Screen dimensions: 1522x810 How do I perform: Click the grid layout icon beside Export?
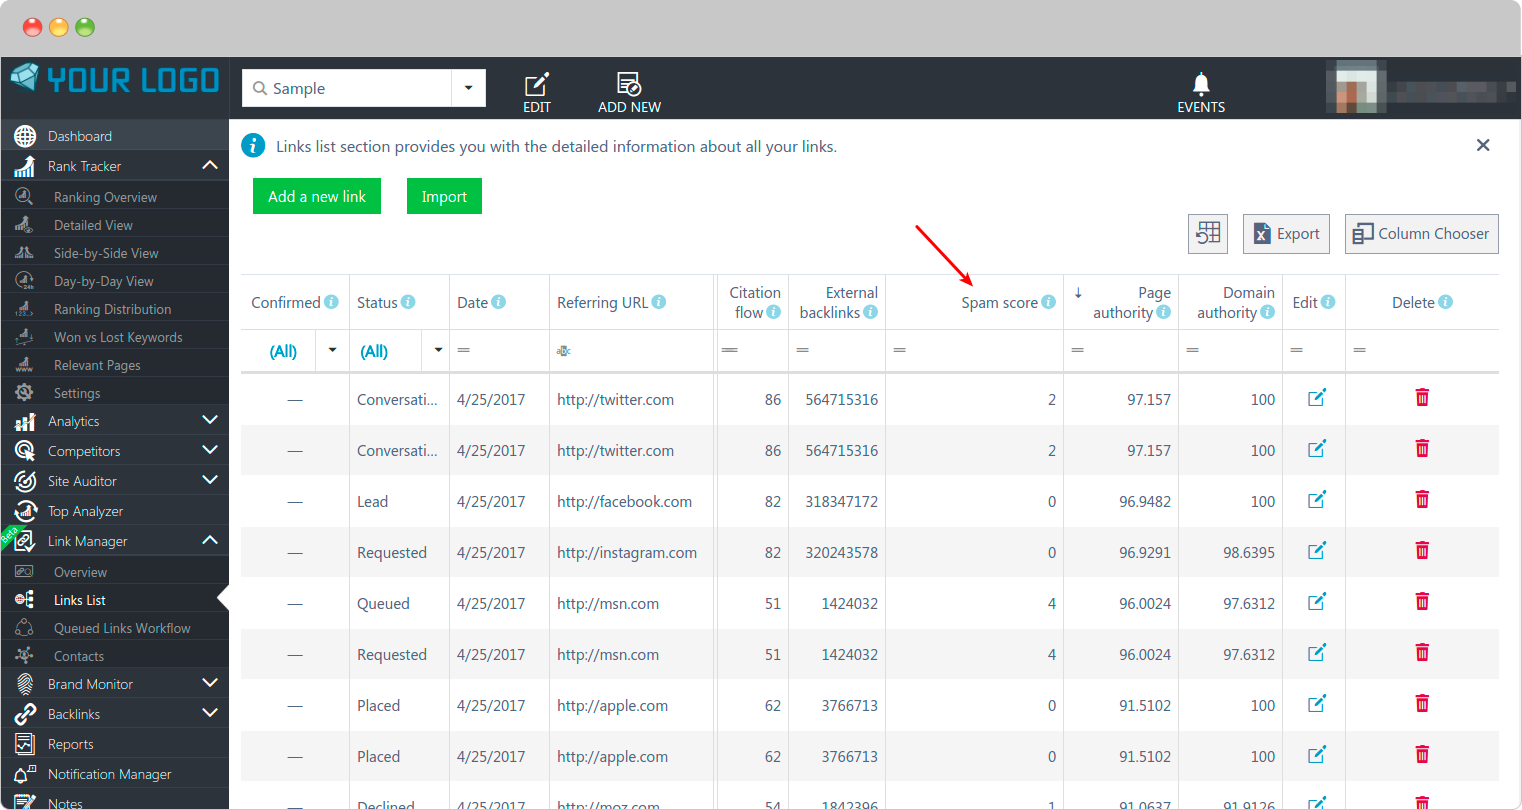(1208, 234)
